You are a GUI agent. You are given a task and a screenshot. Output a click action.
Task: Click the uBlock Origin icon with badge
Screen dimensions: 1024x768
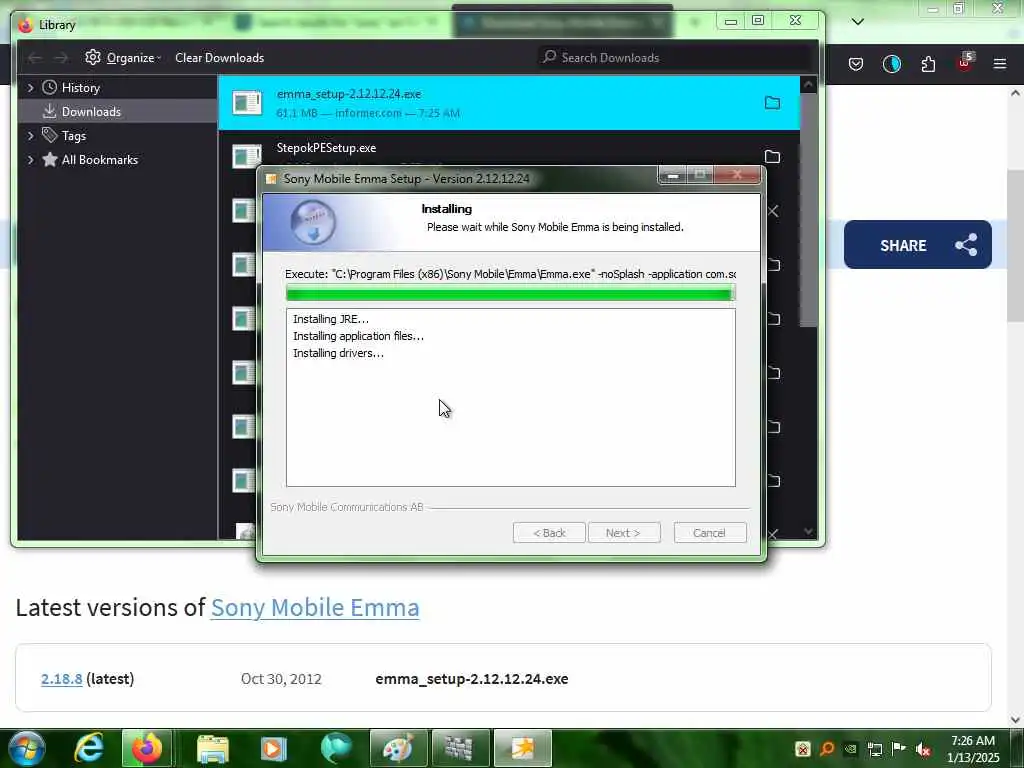point(965,63)
